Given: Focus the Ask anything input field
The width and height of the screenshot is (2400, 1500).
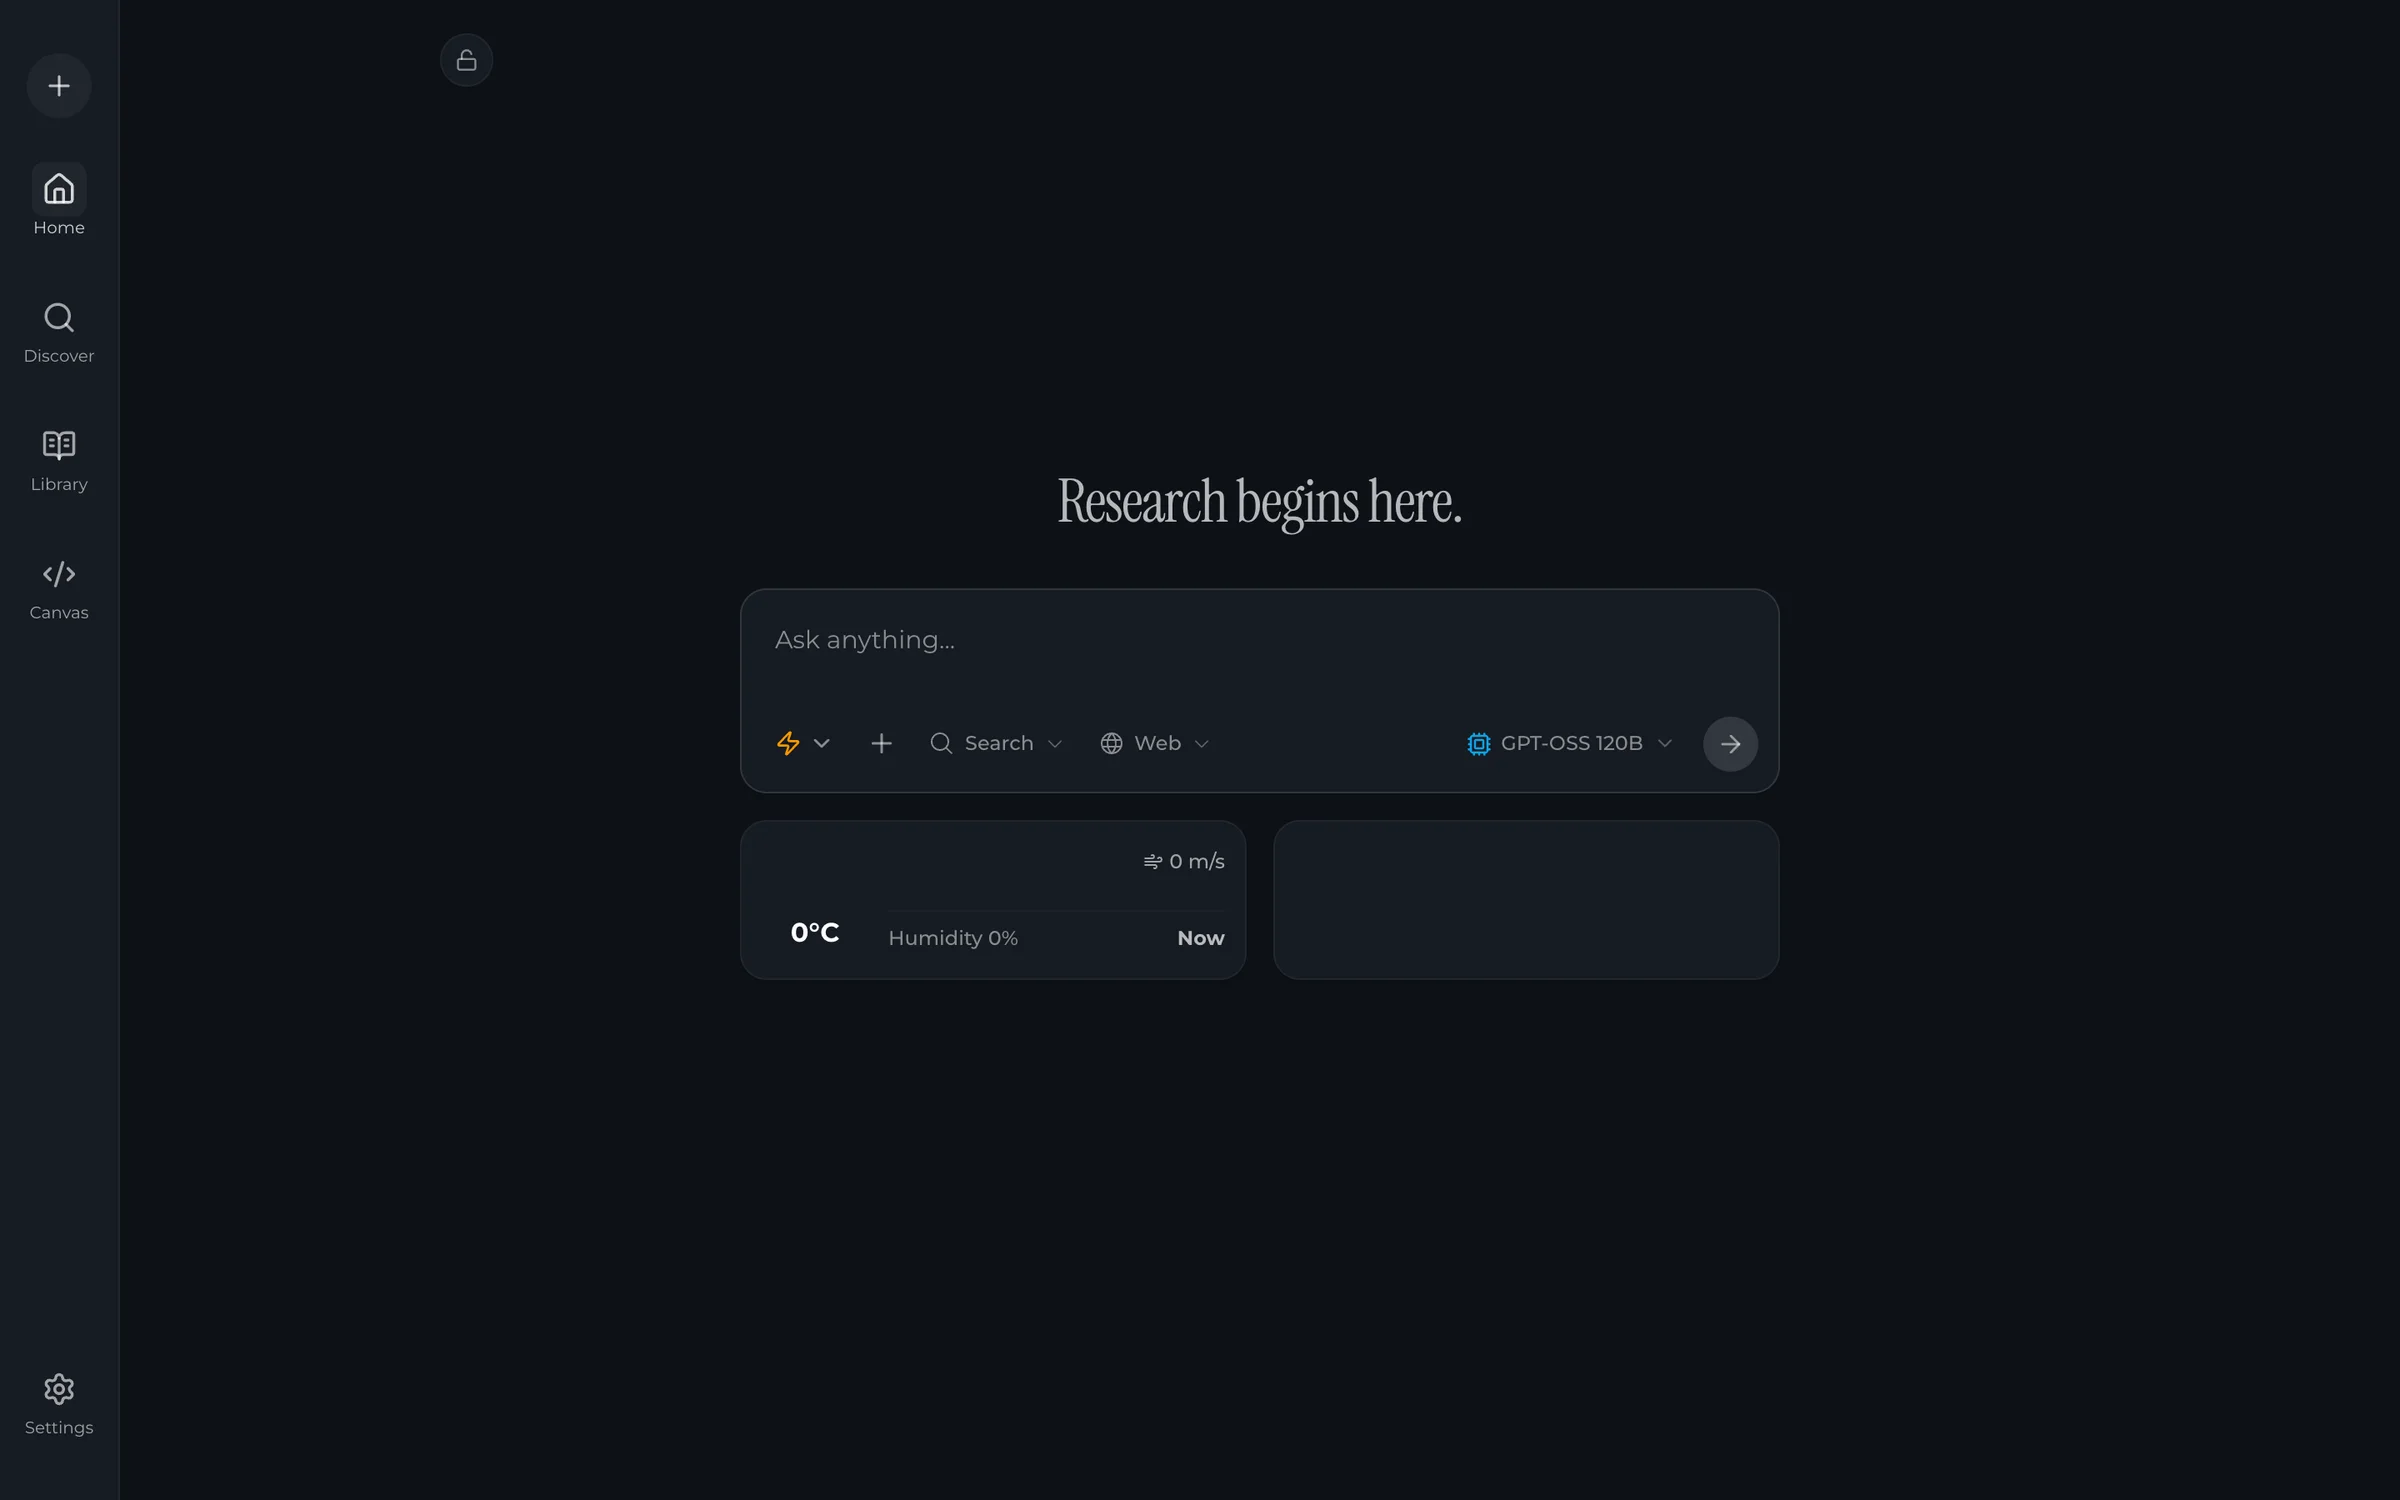Looking at the screenshot, I should coord(1259,641).
